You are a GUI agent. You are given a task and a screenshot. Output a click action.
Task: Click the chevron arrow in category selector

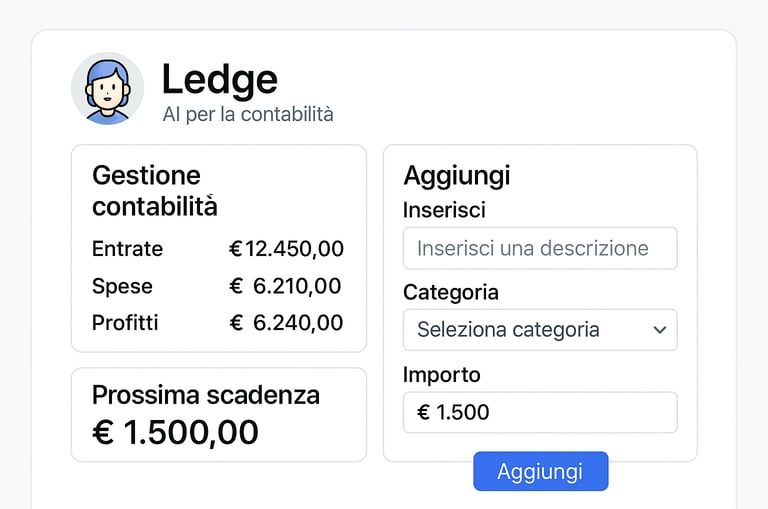(659, 330)
